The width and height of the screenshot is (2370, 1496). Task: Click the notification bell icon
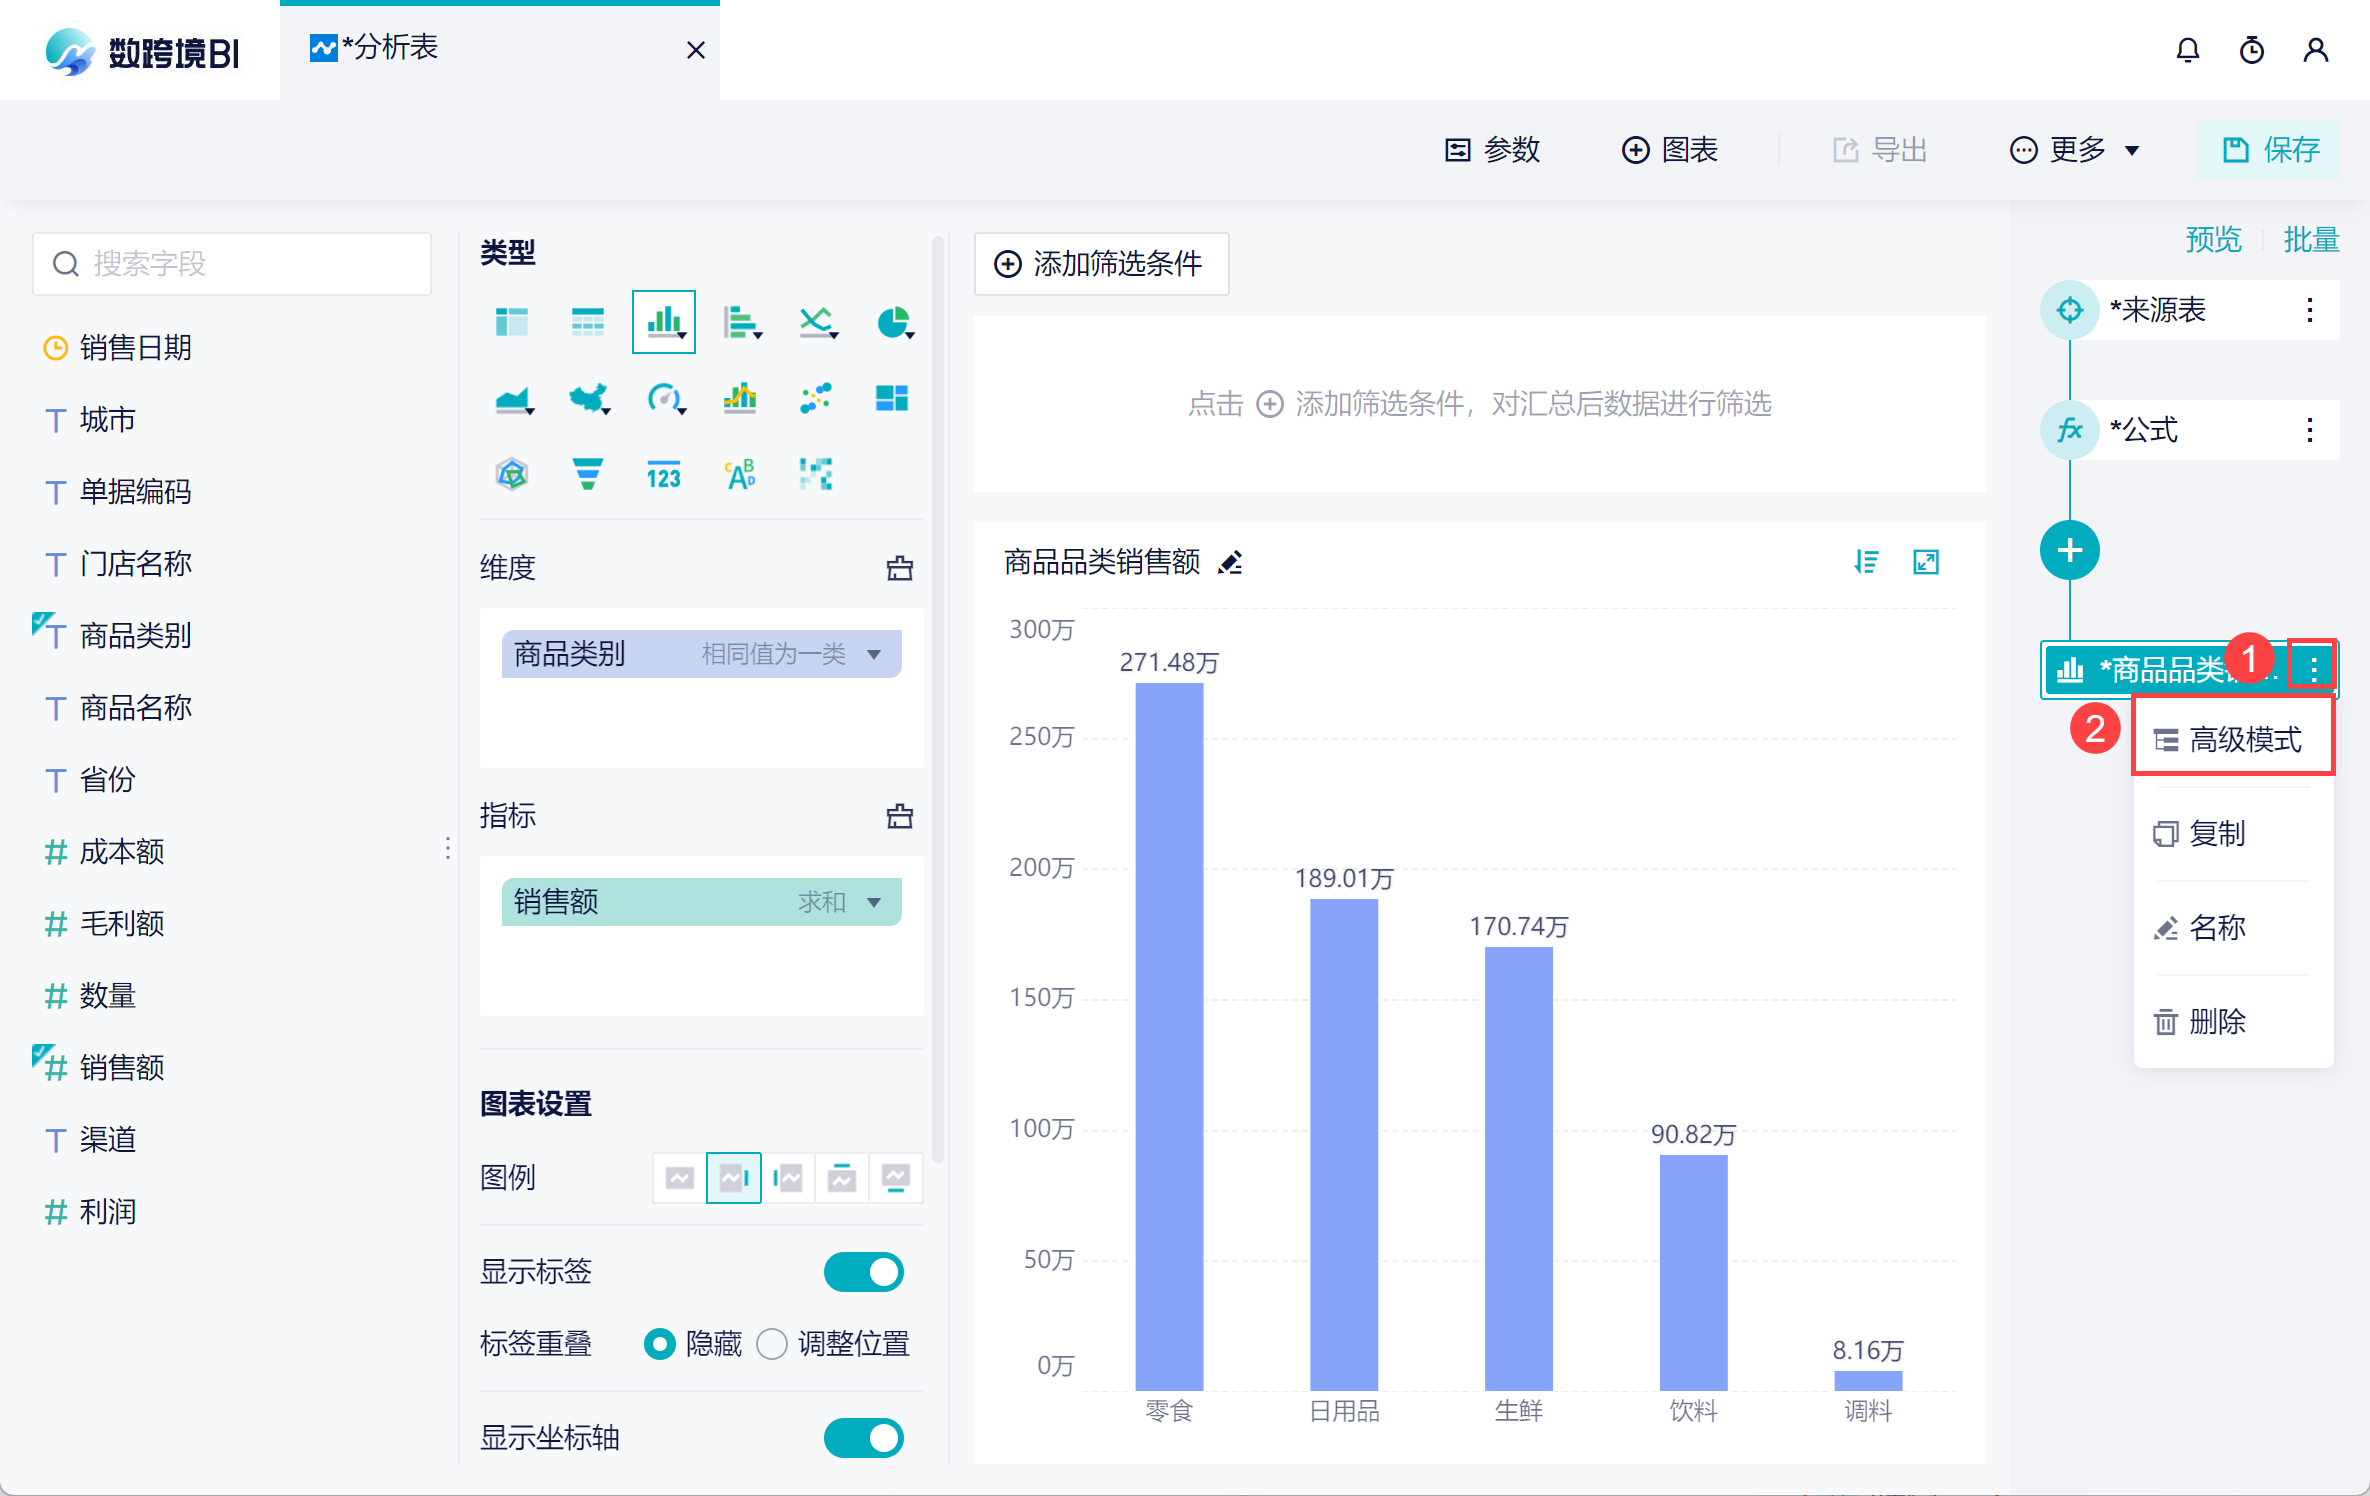coord(2187,50)
